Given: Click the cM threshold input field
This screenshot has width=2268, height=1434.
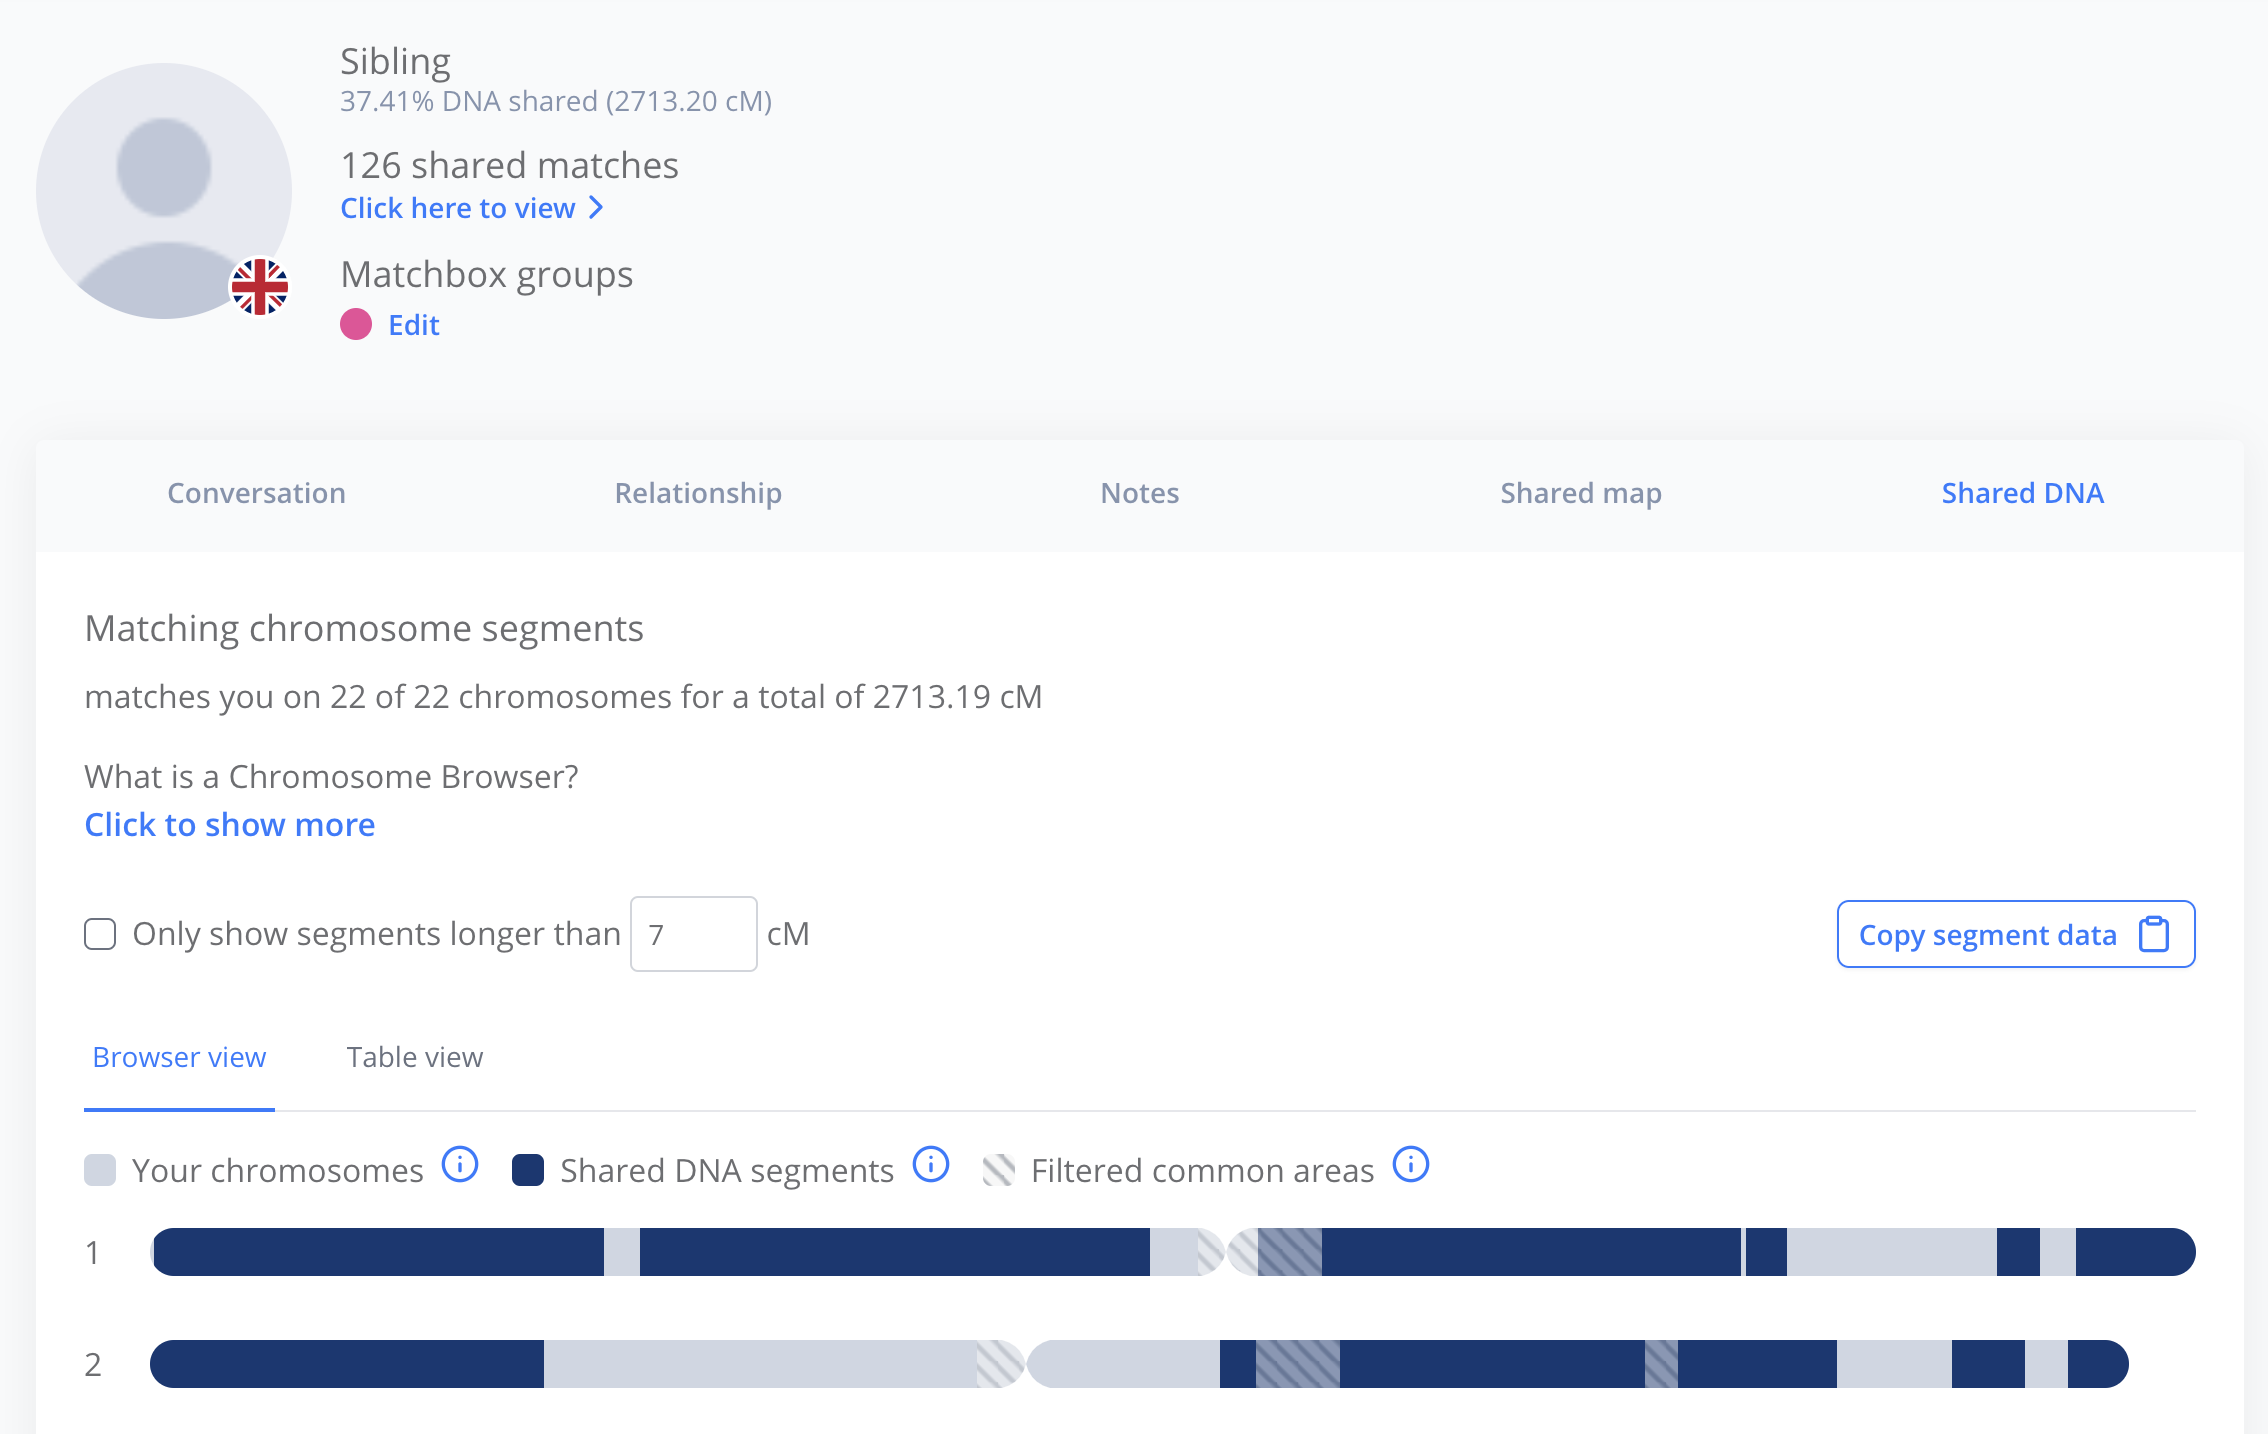Looking at the screenshot, I should pos(694,934).
